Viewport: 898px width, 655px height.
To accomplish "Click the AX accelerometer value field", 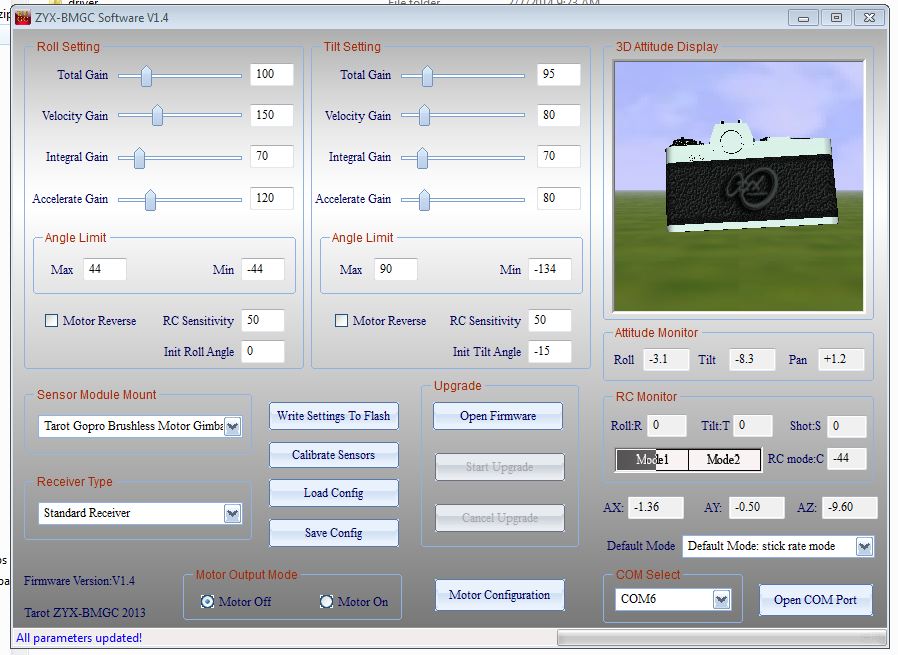I will click(656, 507).
